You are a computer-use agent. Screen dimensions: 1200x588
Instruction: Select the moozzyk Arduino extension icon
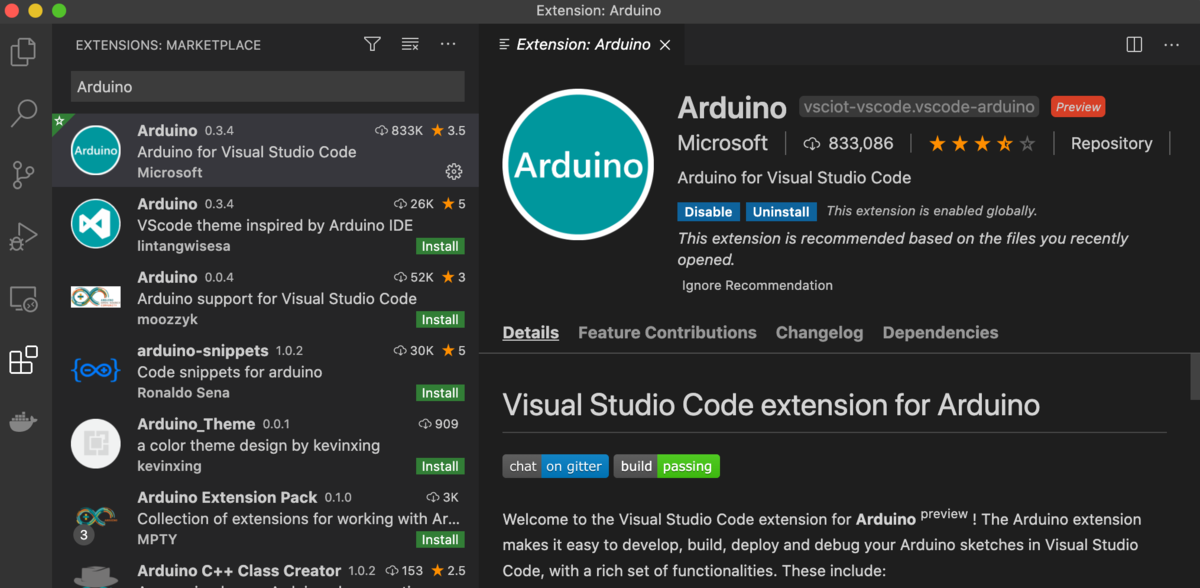(96, 297)
